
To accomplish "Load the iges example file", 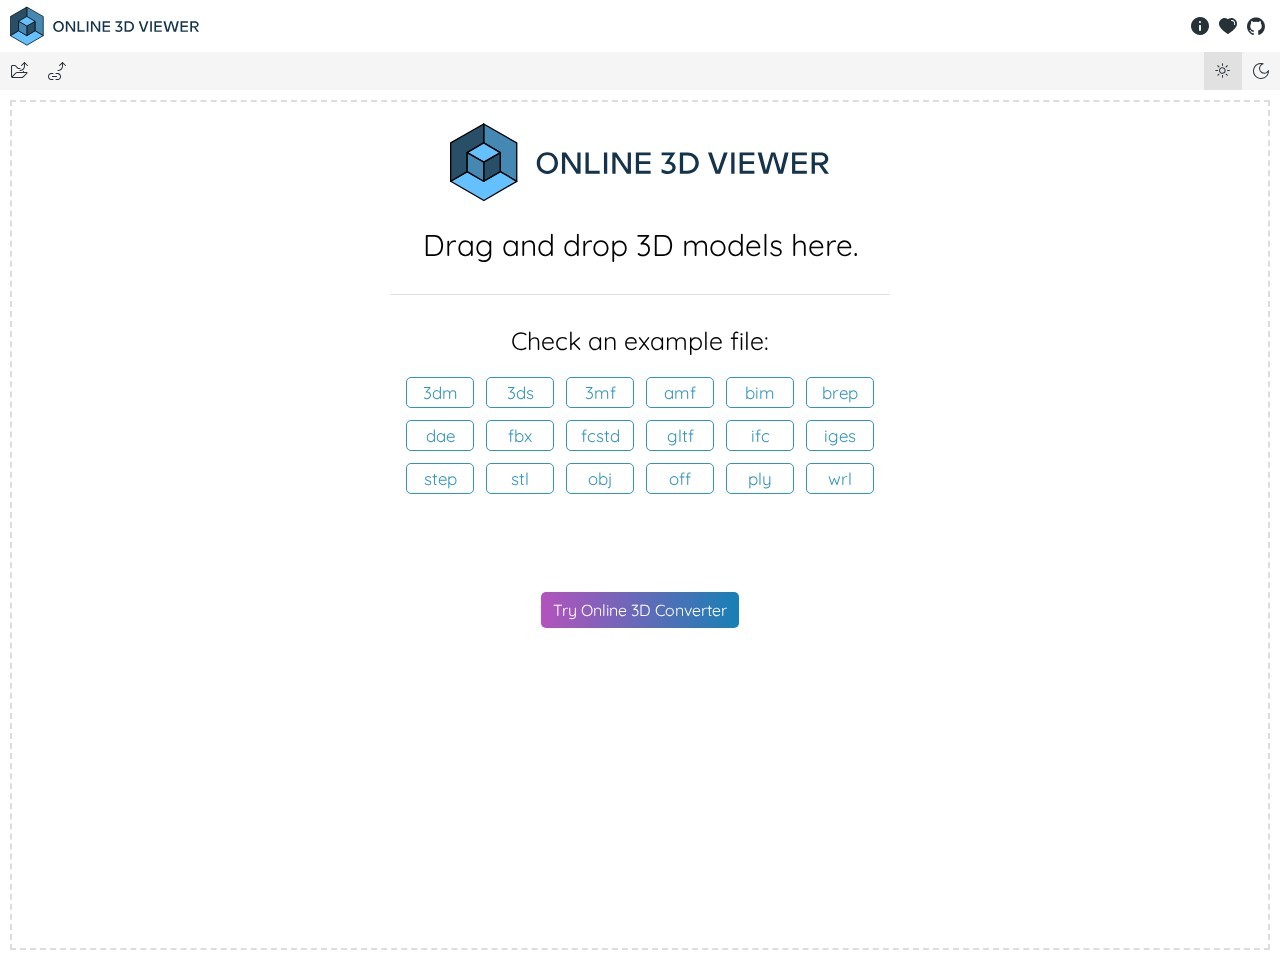I will [x=840, y=436].
